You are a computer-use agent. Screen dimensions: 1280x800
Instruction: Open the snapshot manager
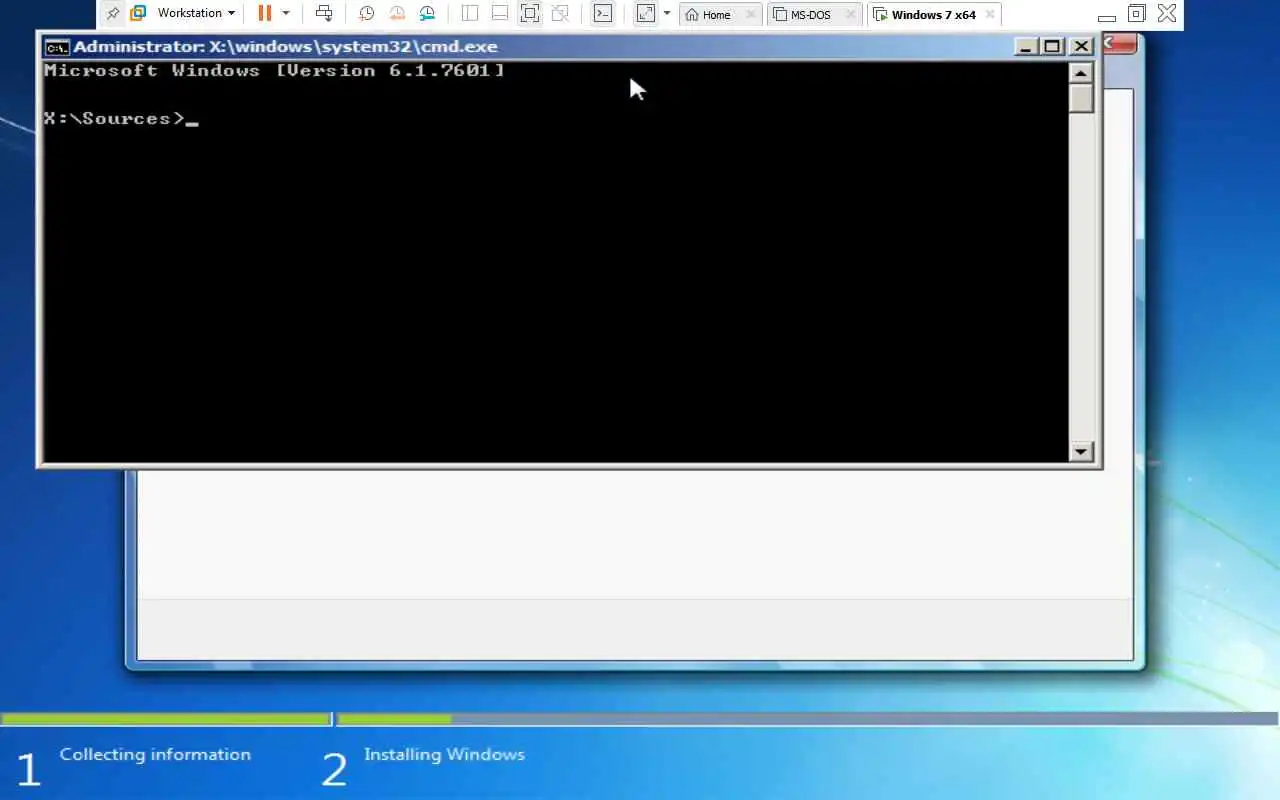(427, 14)
